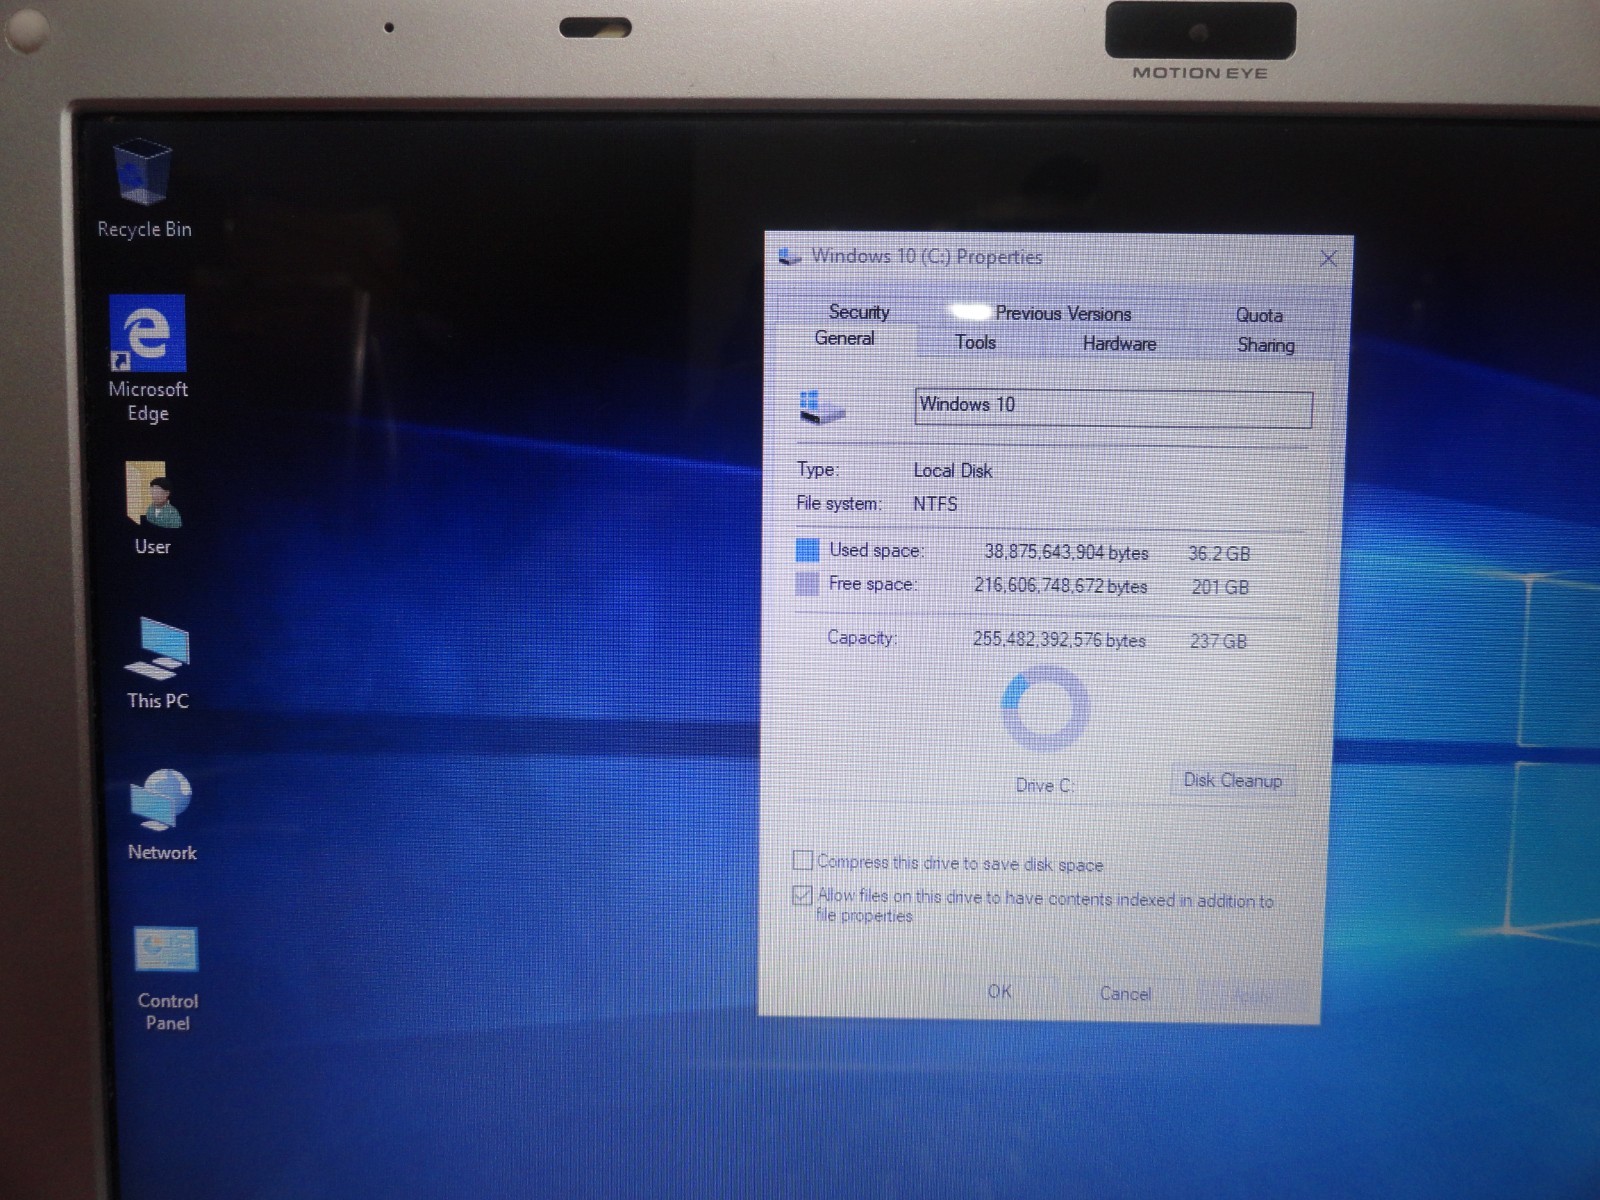This screenshot has width=1600, height=1200.
Task: Select the This PC desktop icon
Action: pyautogui.click(x=157, y=664)
